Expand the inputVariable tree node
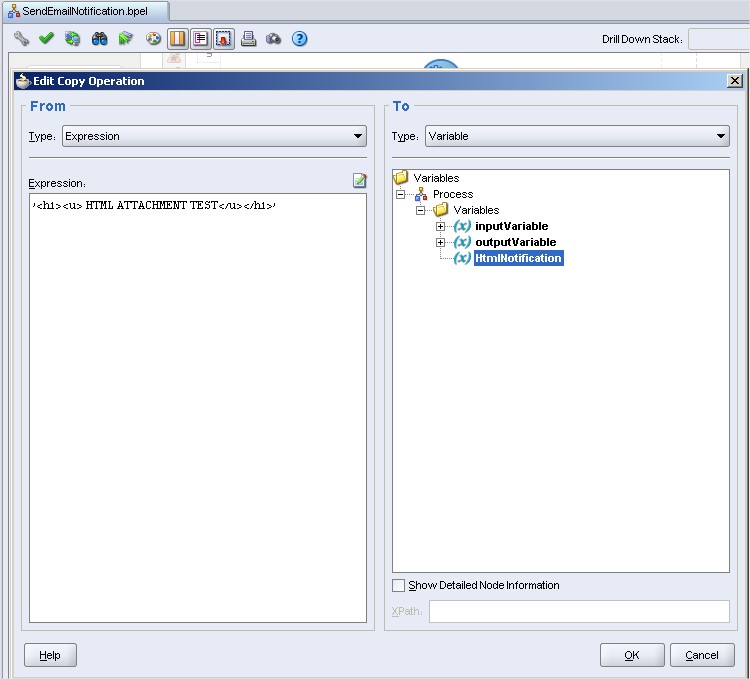 click(x=441, y=226)
